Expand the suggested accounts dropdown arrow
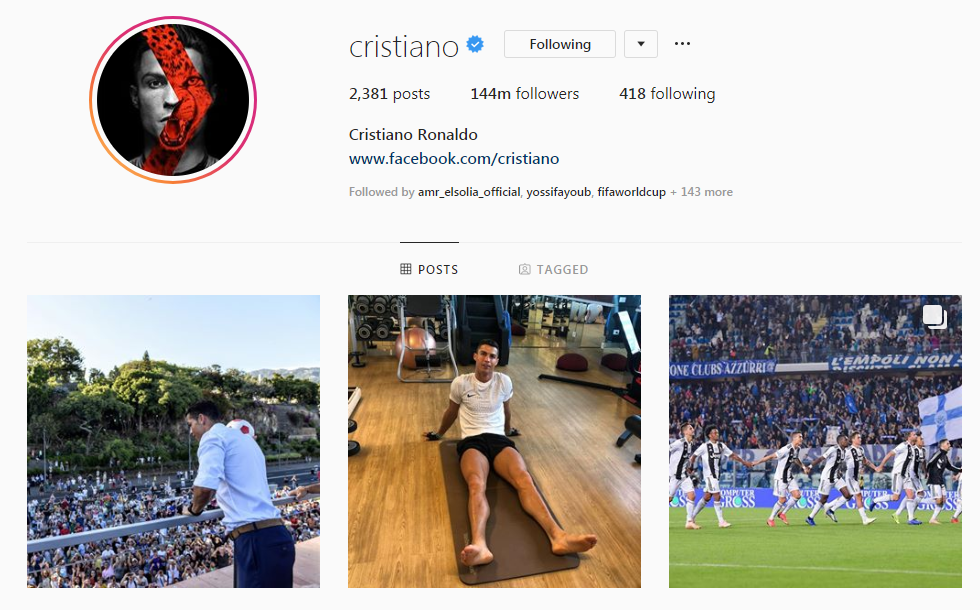Image resolution: width=980 pixels, height=610 pixels. [641, 44]
